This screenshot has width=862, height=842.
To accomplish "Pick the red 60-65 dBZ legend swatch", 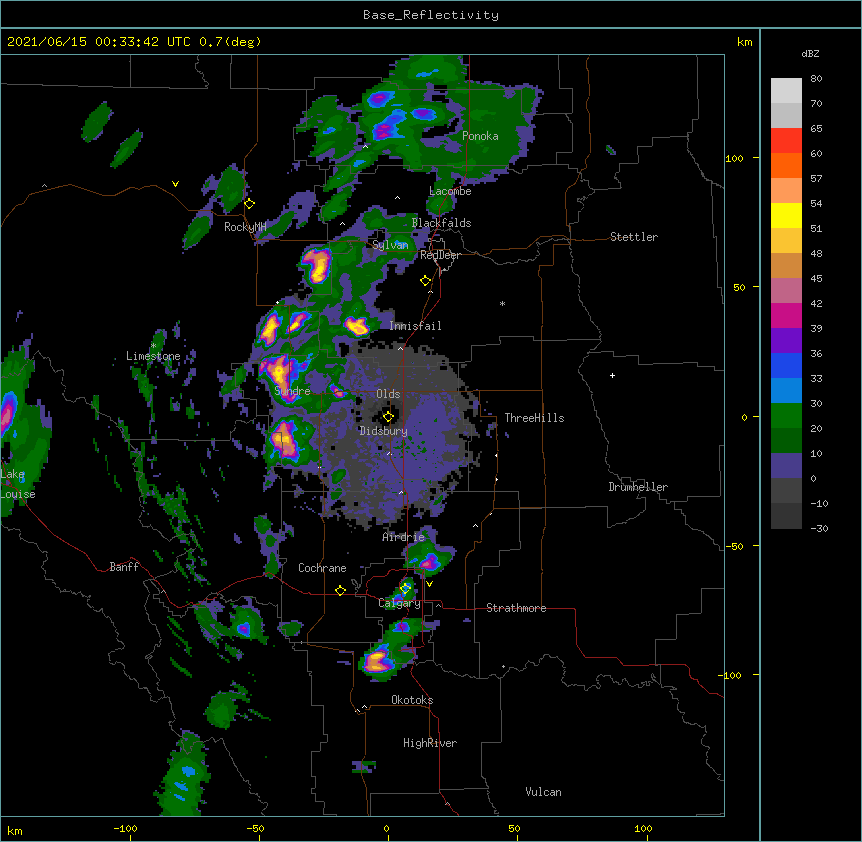I will tap(786, 140).
